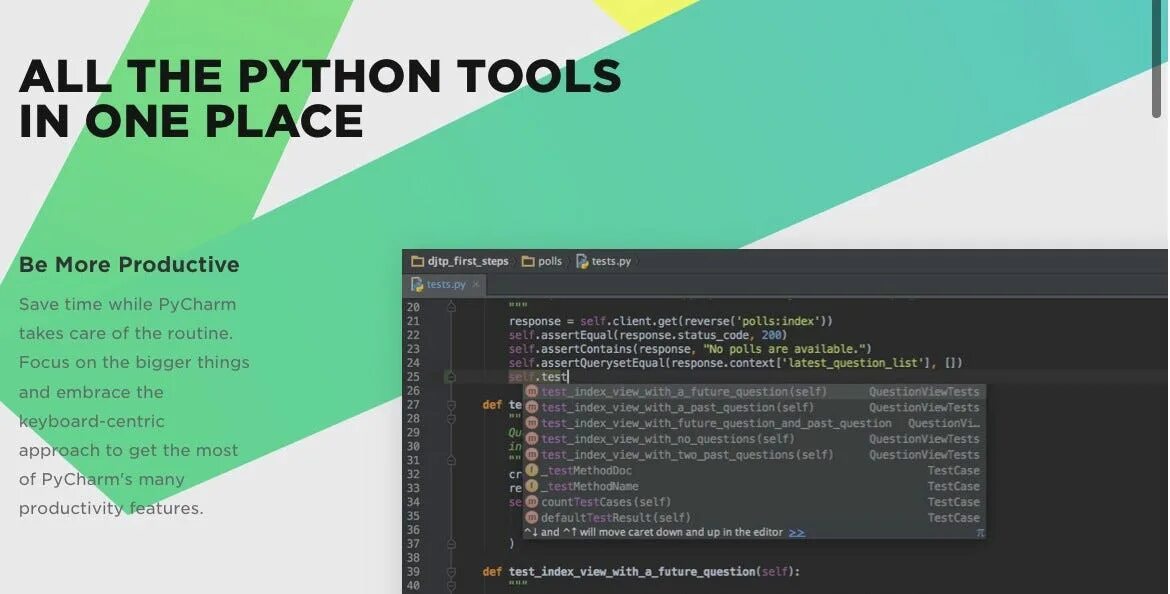This screenshot has height=594, width=1170.
Task: Toggle the fold marker at line 25
Action: coord(451,377)
